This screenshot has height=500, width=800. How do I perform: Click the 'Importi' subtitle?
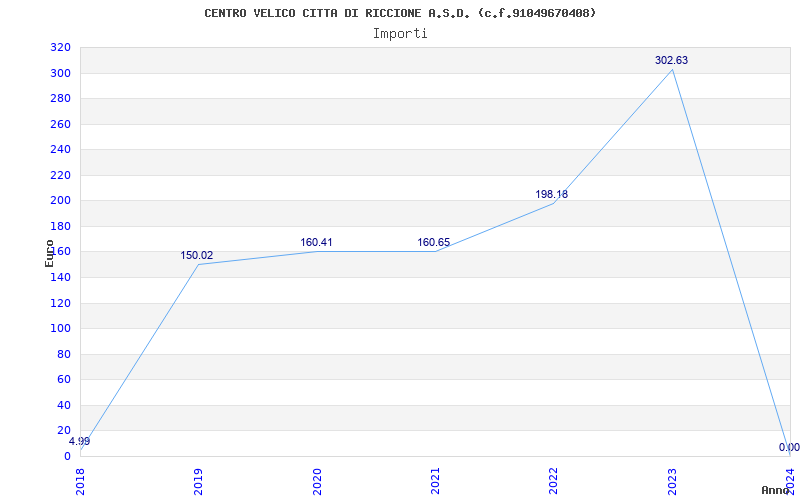click(400, 34)
